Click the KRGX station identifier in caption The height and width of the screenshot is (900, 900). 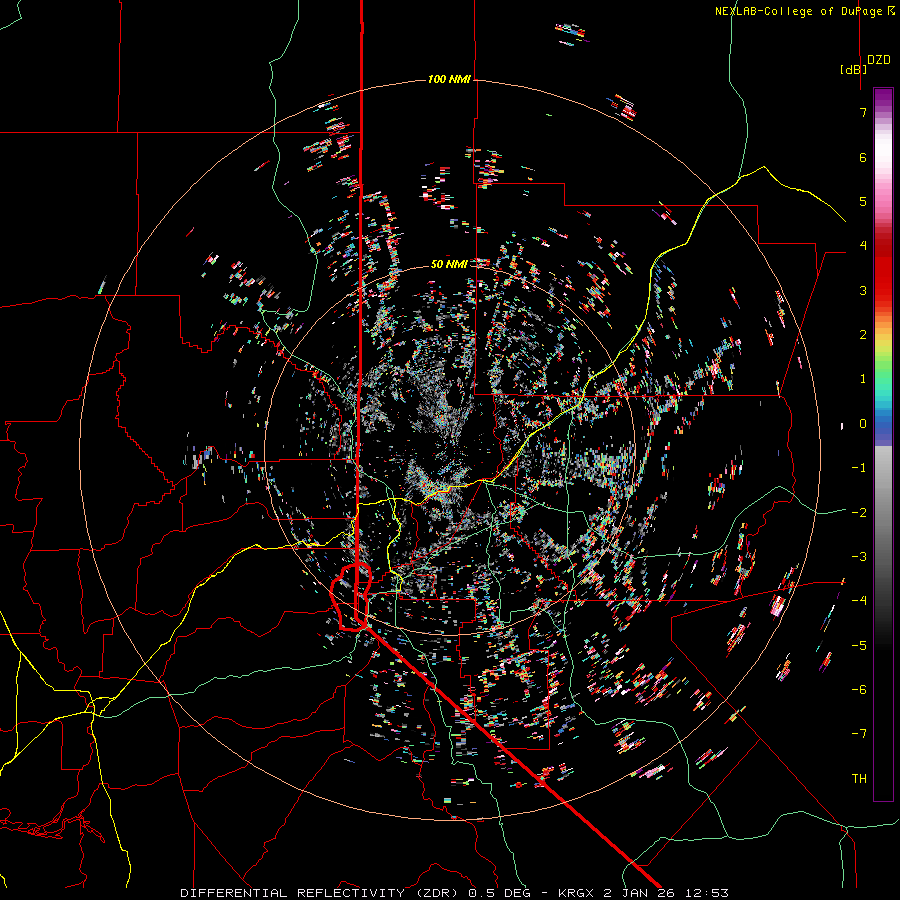pos(574,893)
